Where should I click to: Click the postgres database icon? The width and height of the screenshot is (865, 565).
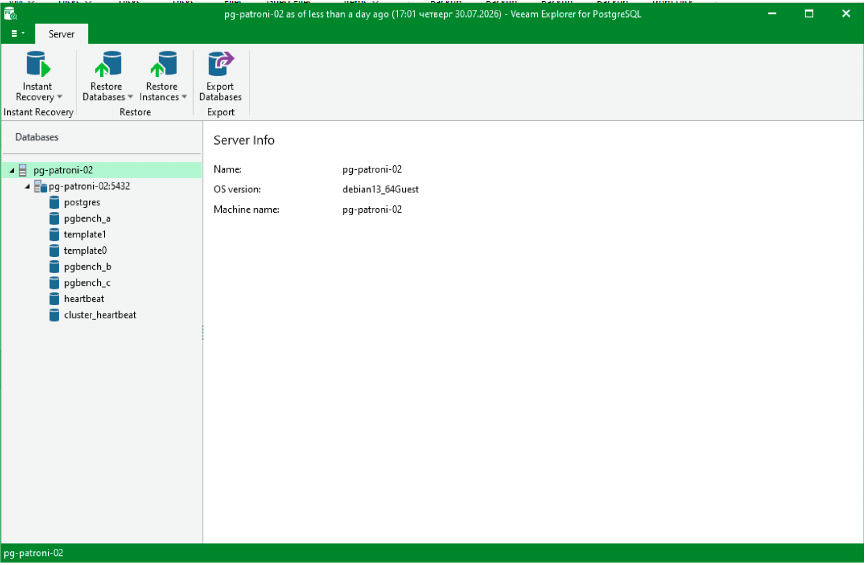54,202
